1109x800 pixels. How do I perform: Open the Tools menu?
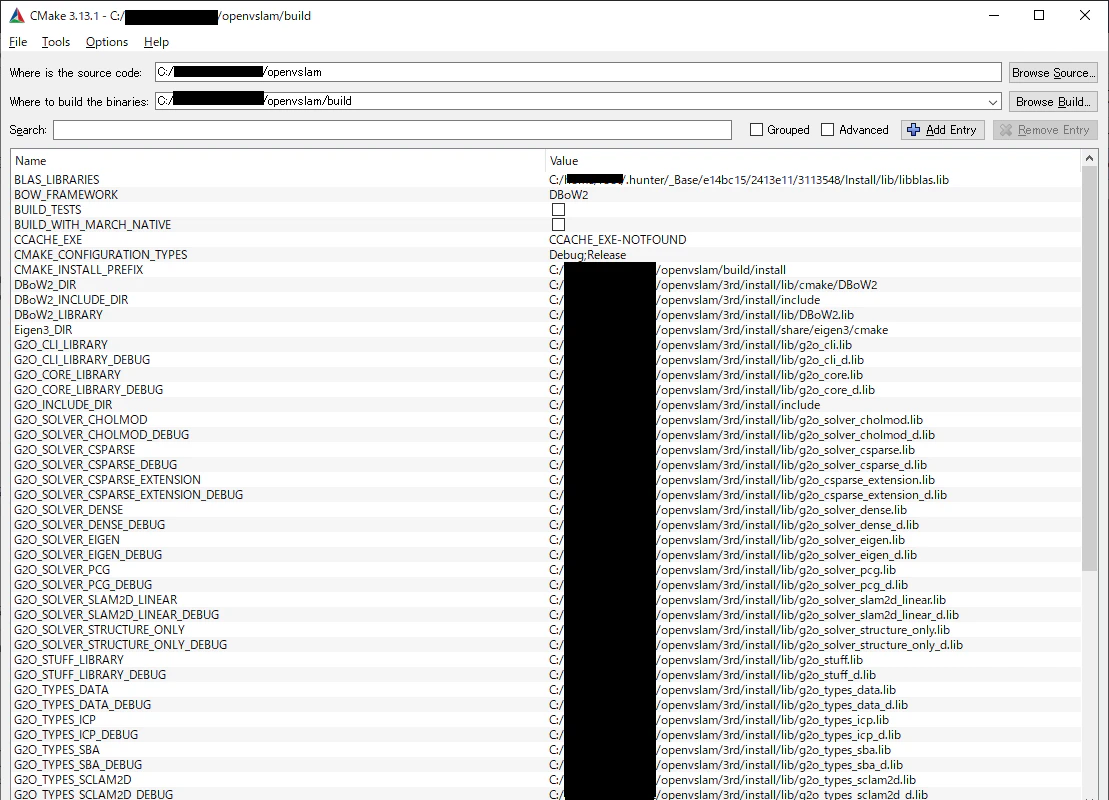56,42
